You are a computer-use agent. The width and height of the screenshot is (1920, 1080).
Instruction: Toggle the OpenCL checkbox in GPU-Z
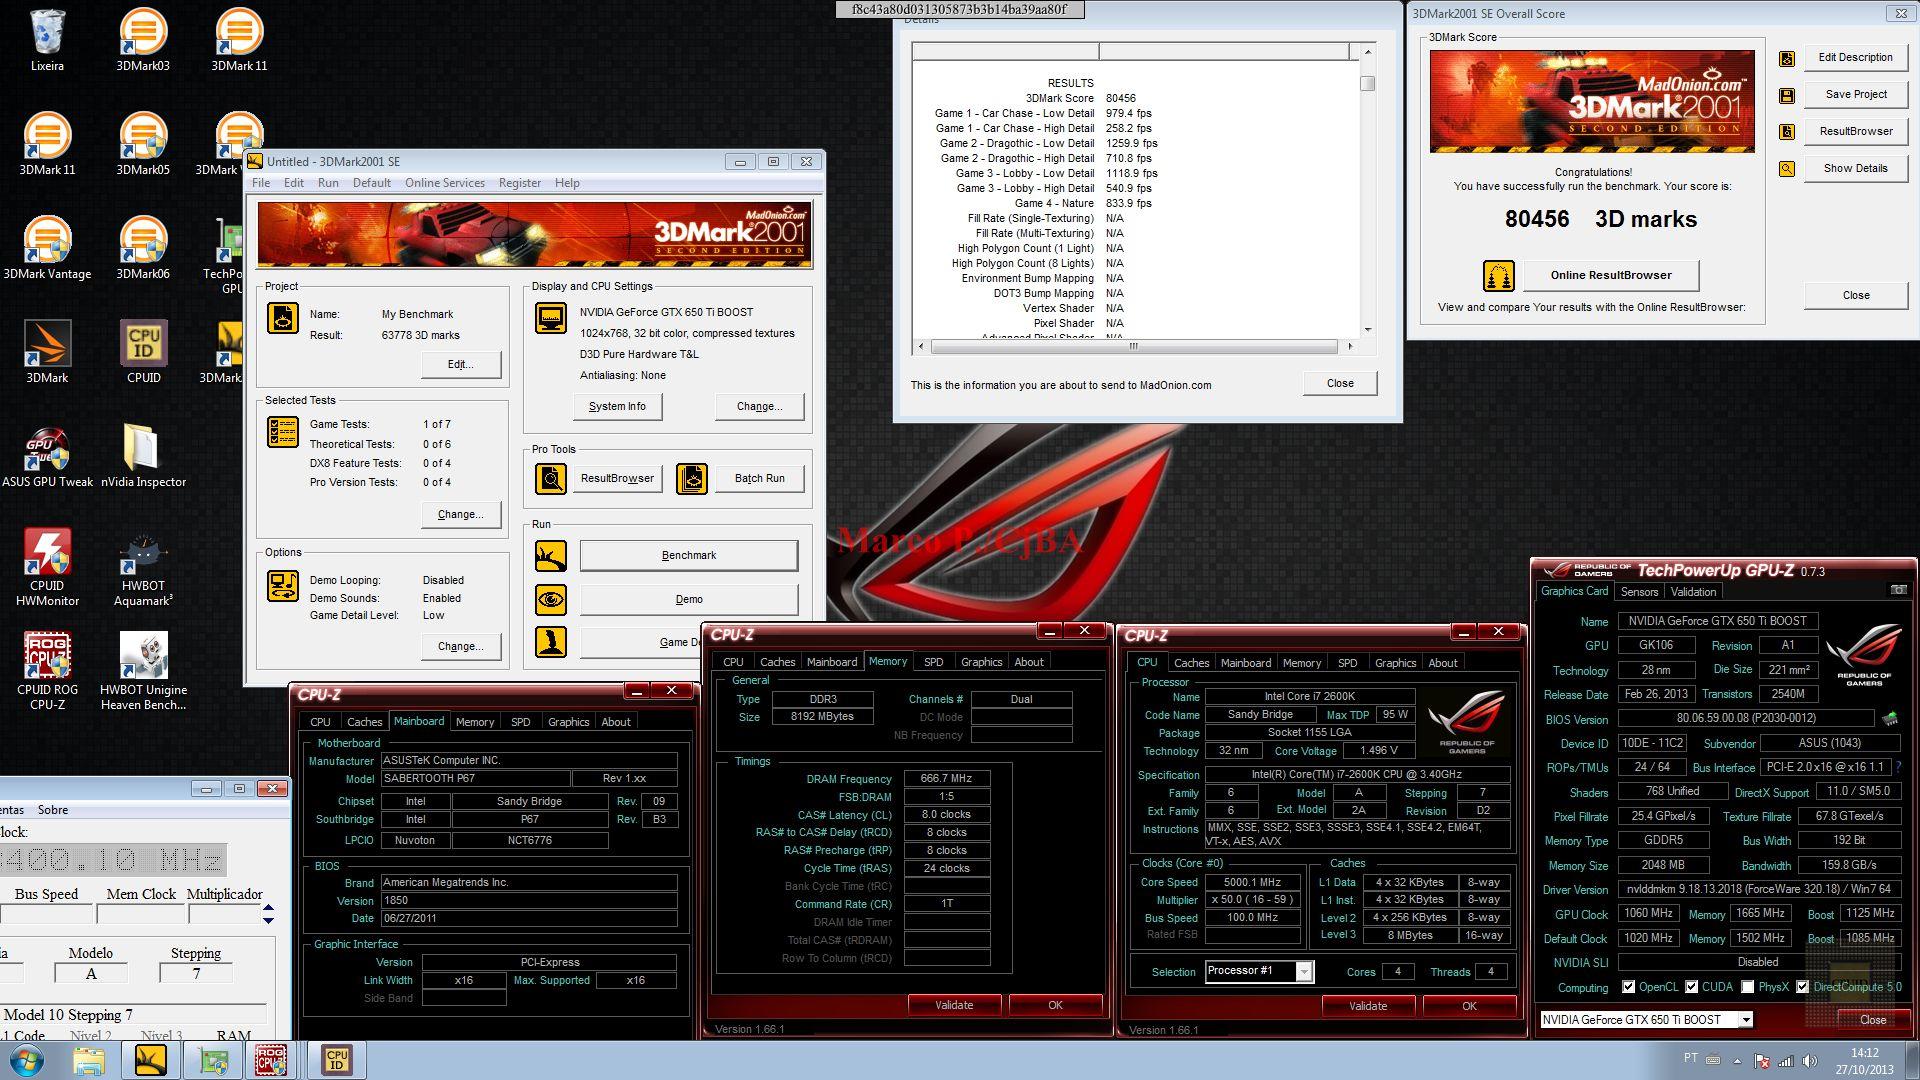[x=1628, y=987]
